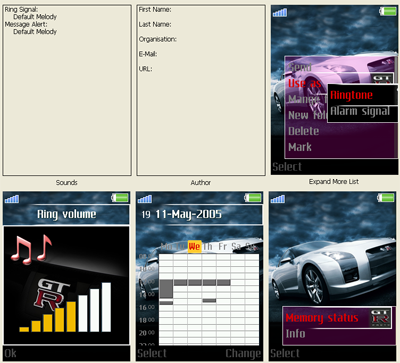Click battery icon on calendar screen
Viewport: 400px width, 363px height.
tap(253, 198)
